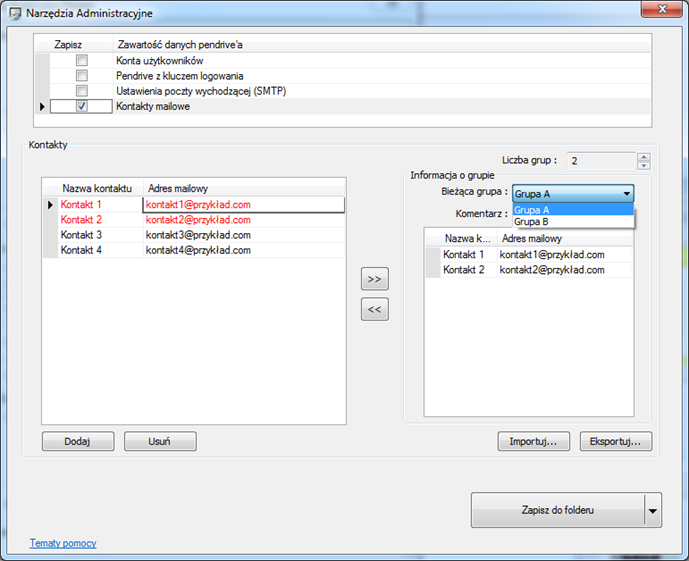Decrease Liczba grup with down arrow
Viewport: 689px width, 561px height.
coord(644,165)
